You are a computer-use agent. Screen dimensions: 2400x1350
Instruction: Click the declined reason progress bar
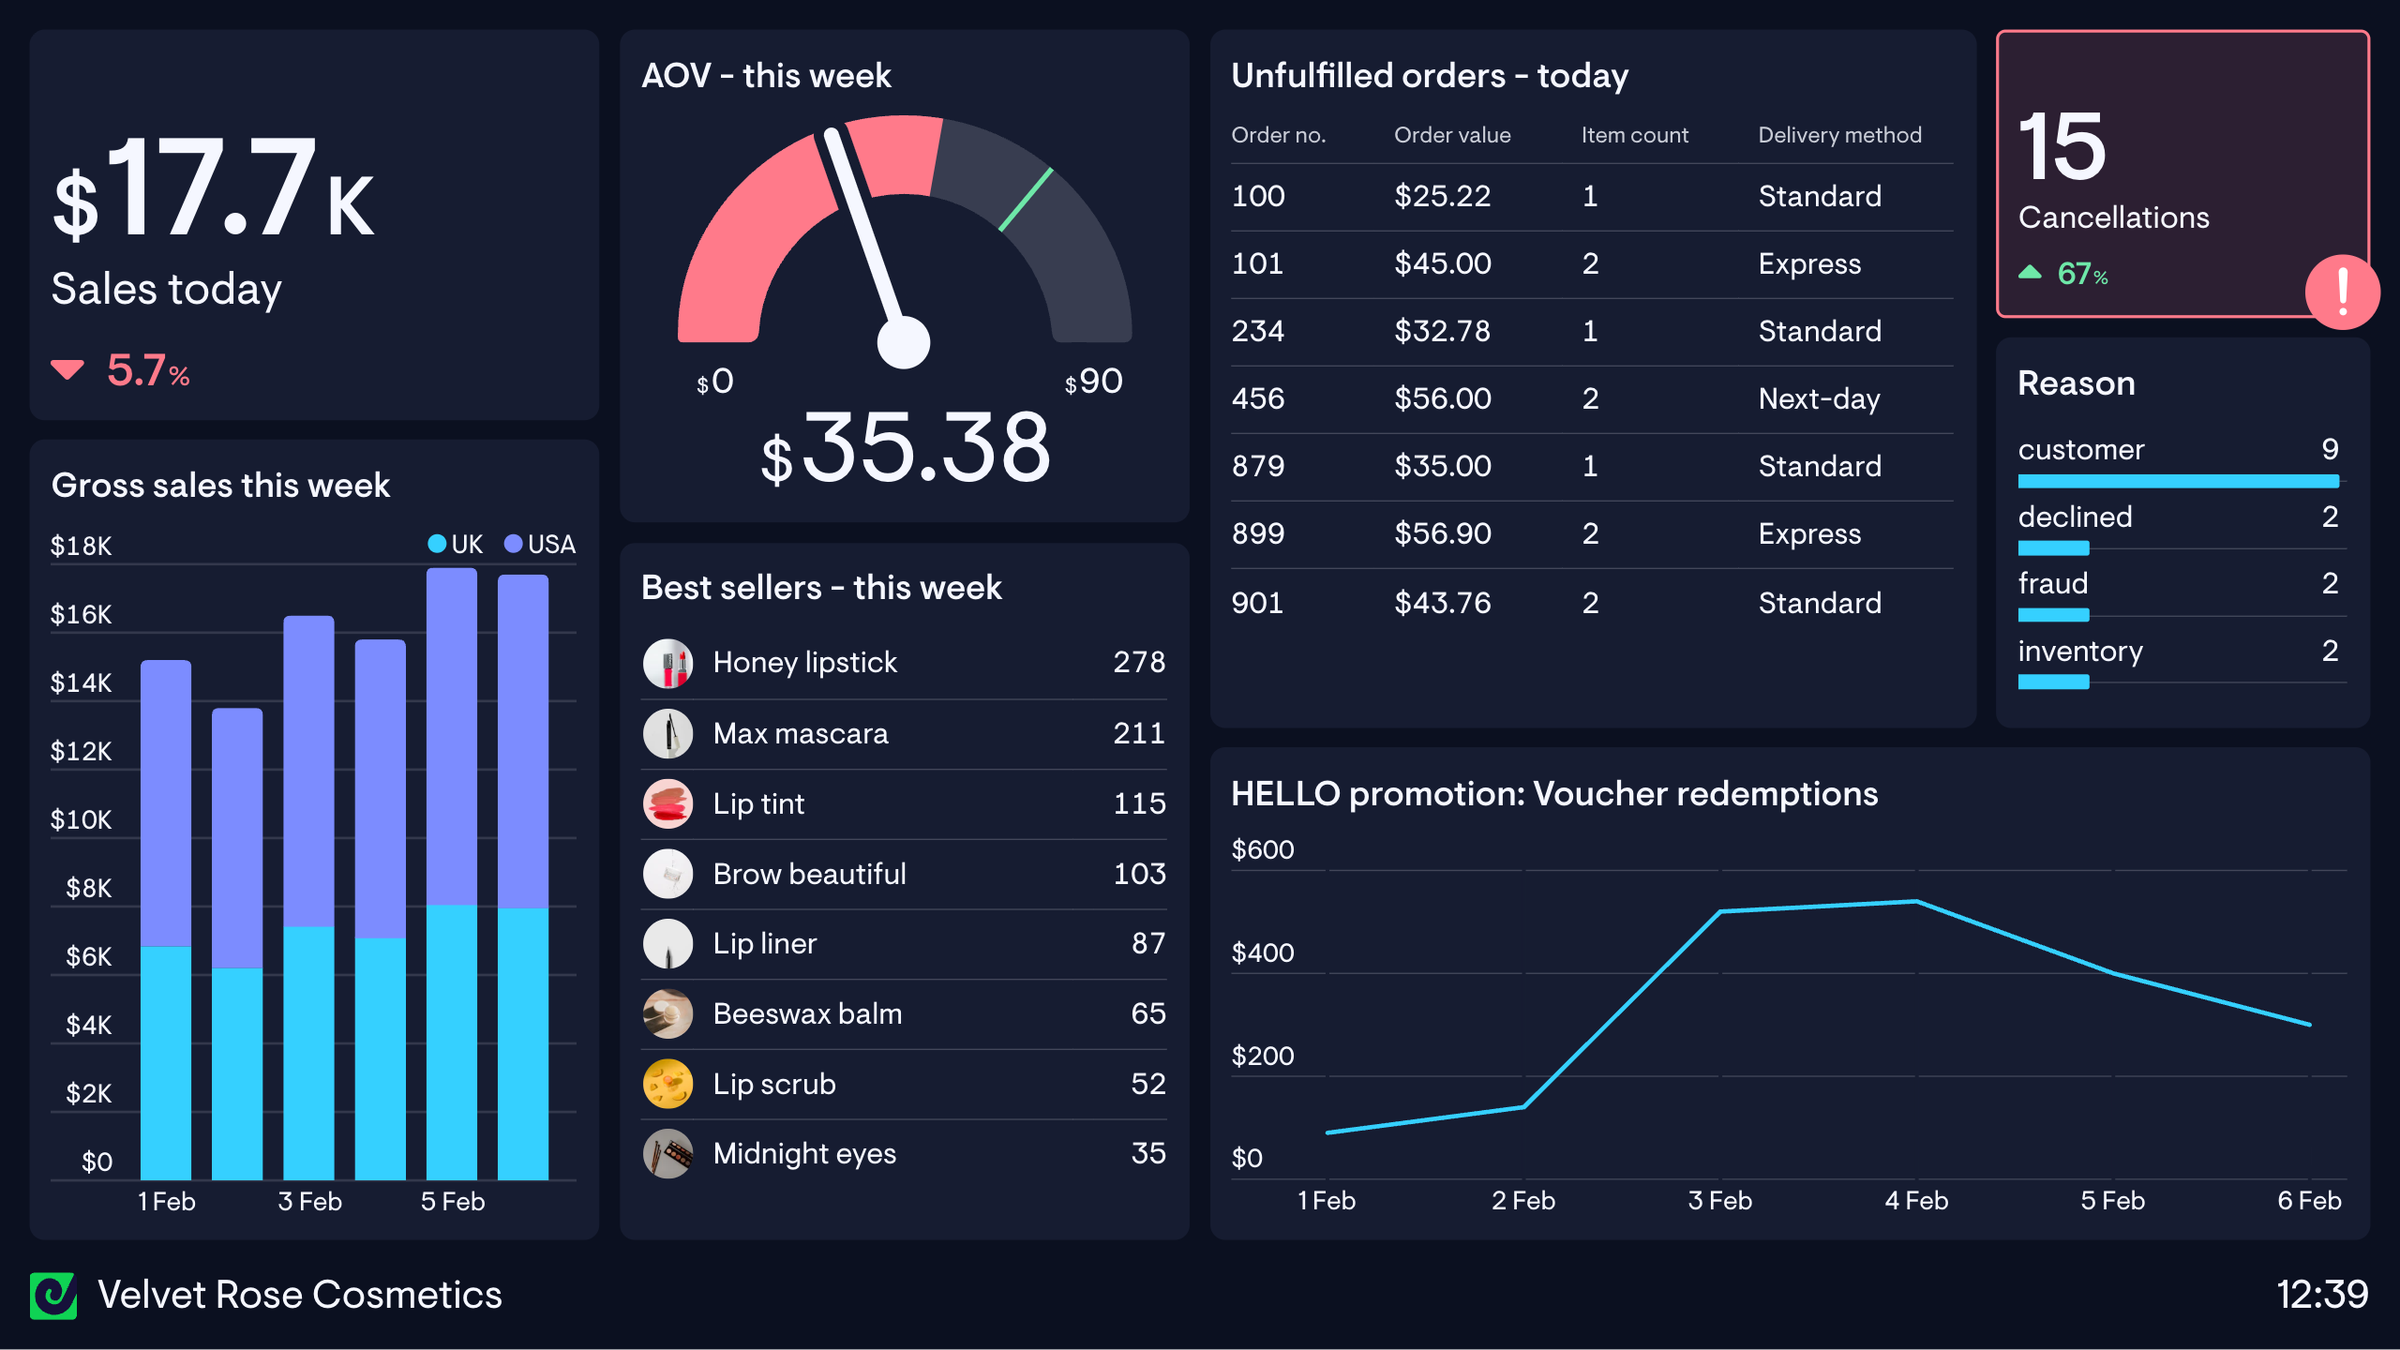(2053, 548)
